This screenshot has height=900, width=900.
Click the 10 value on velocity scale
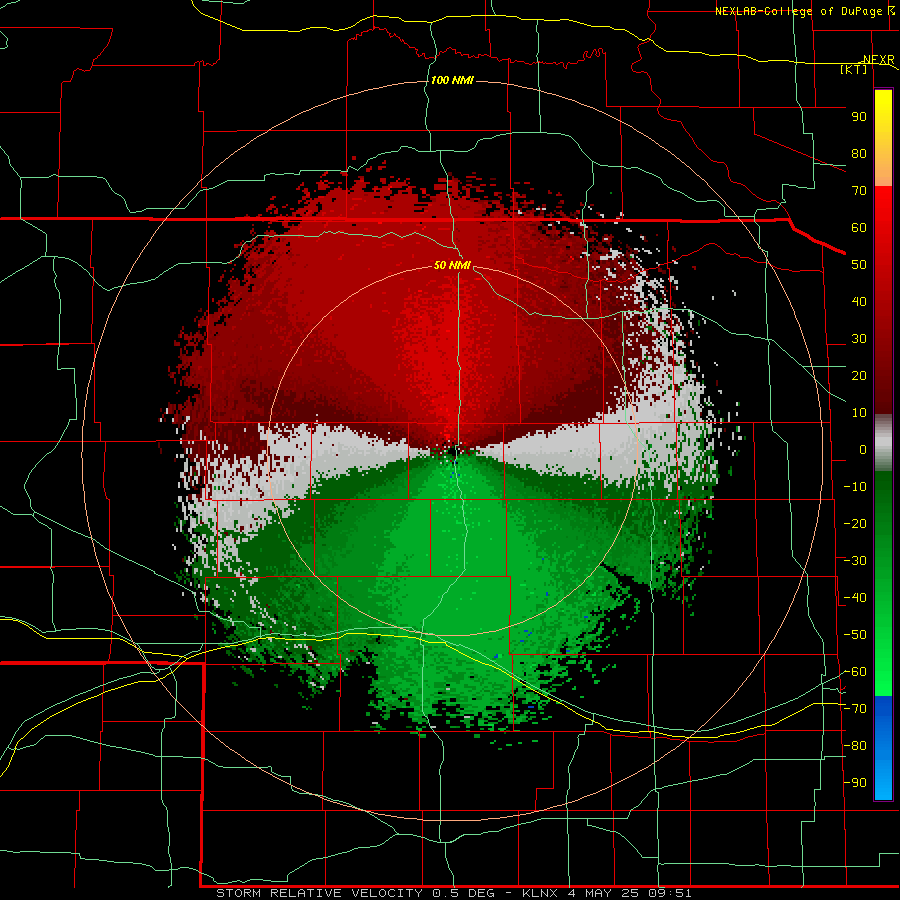(x=859, y=413)
